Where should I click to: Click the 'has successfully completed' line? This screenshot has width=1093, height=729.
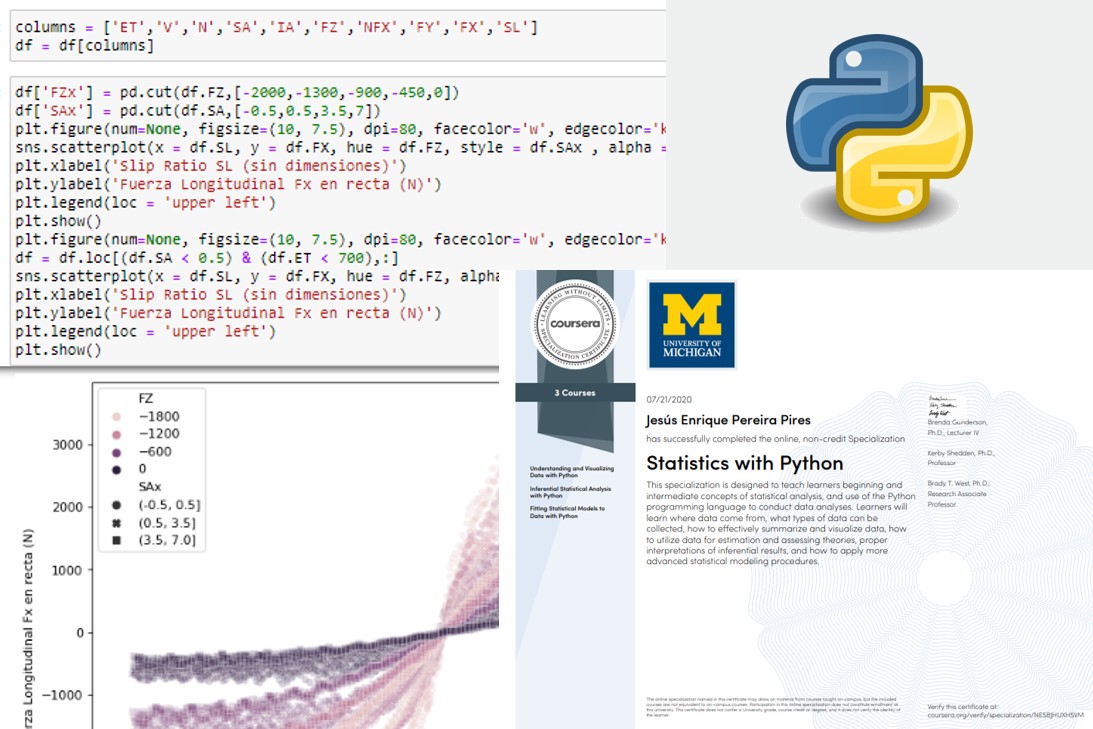(775, 439)
